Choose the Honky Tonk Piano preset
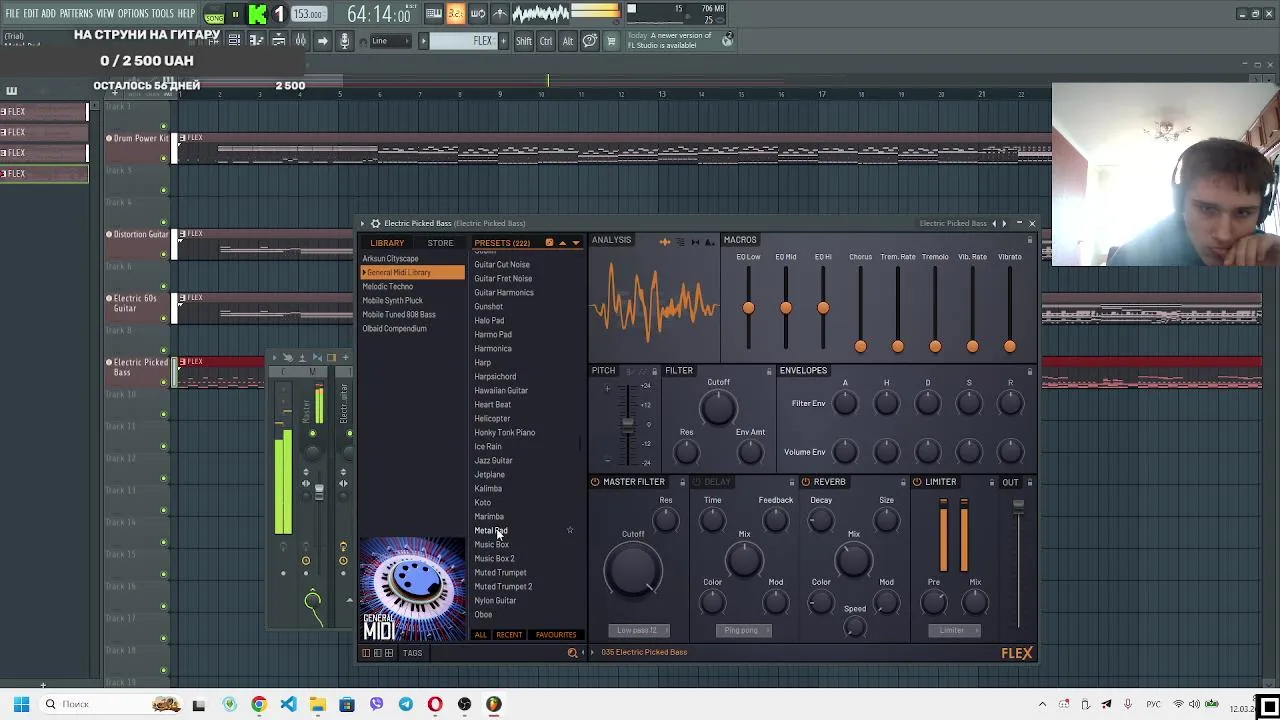Image resolution: width=1280 pixels, height=720 pixels. tap(505, 432)
